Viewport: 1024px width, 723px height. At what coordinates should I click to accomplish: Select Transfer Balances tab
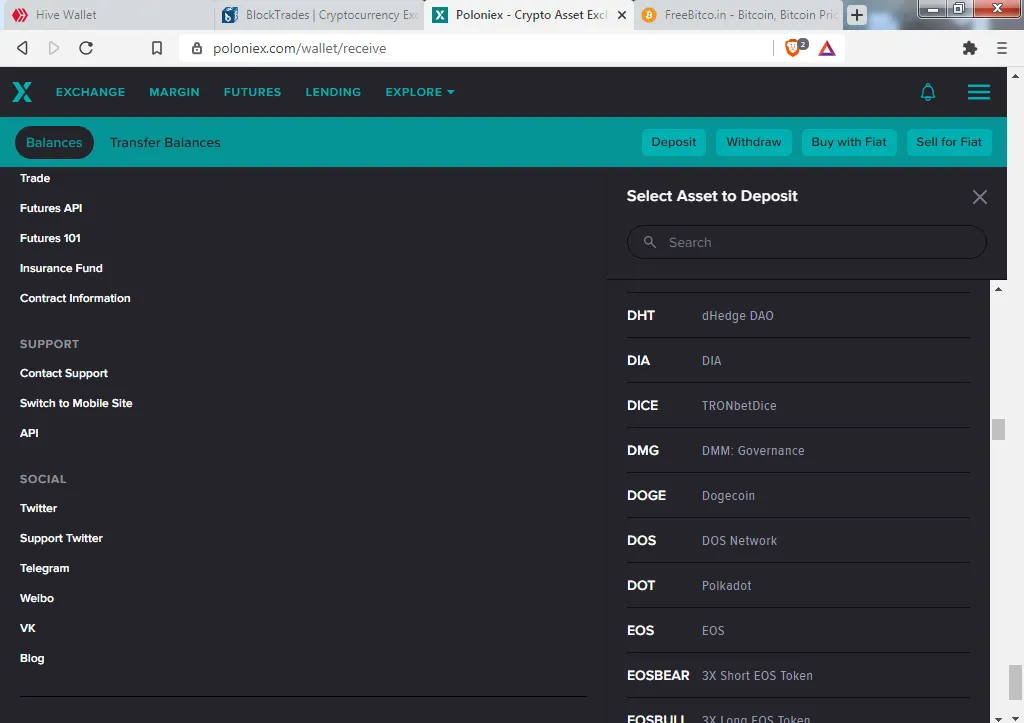point(165,142)
